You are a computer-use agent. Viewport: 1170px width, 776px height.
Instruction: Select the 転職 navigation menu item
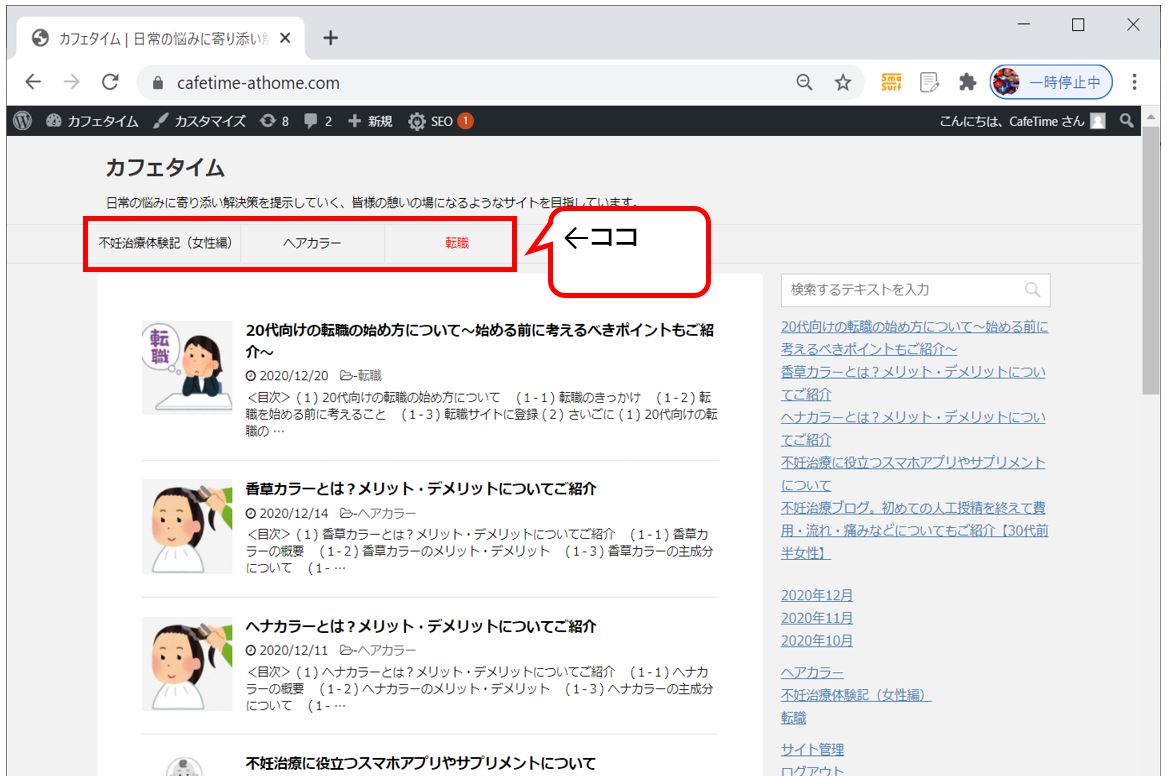pyautogui.click(x=457, y=243)
